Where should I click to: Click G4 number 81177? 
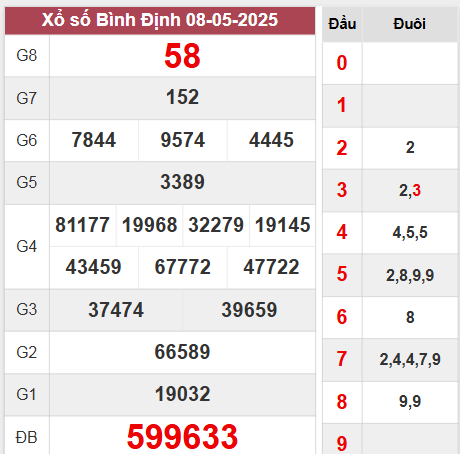coord(82,225)
